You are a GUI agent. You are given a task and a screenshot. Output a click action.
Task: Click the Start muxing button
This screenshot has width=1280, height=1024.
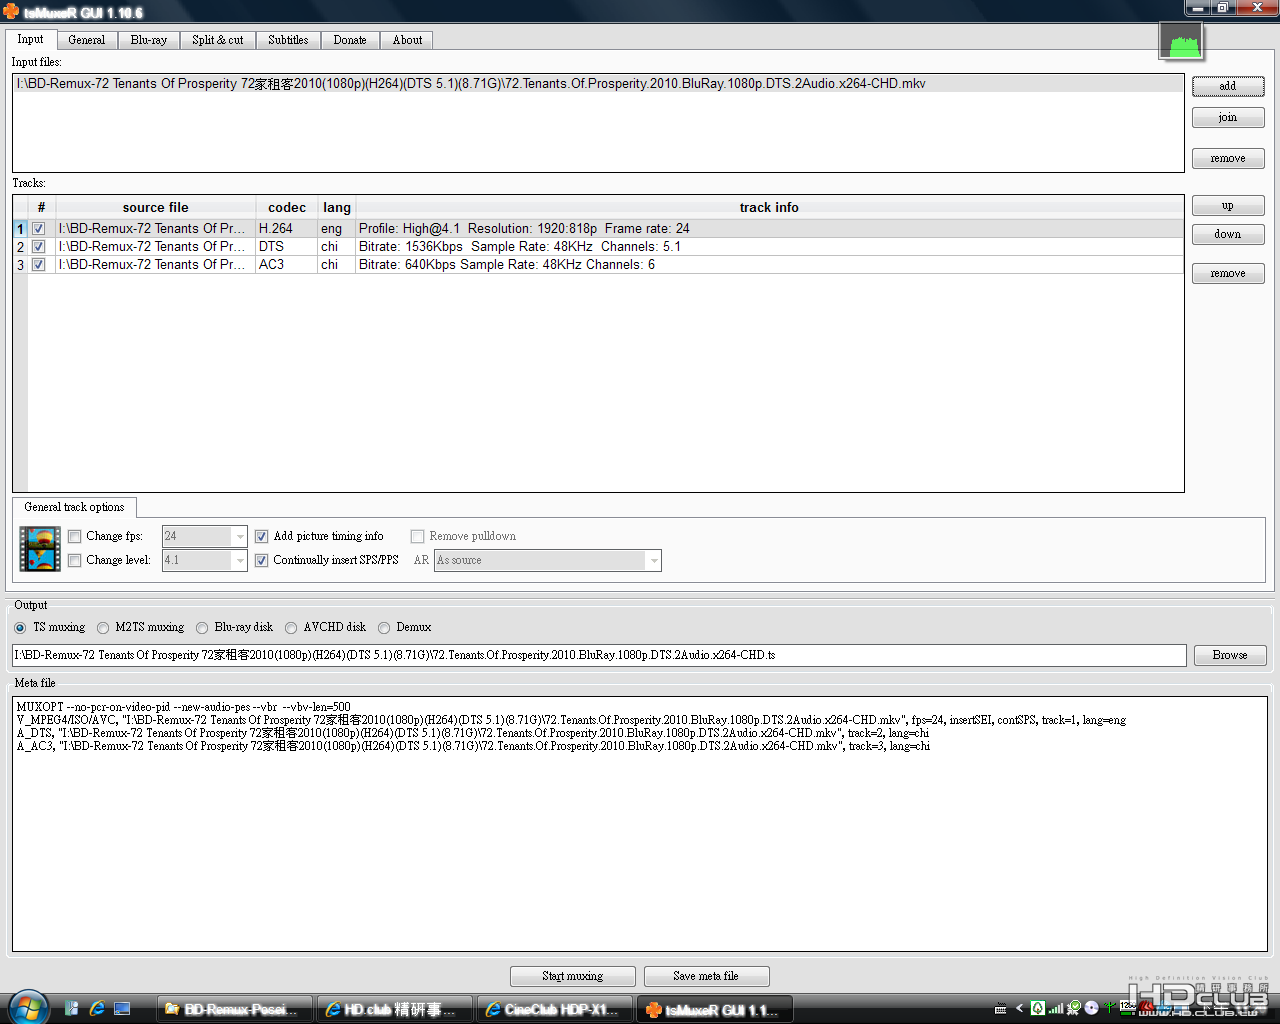573,976
